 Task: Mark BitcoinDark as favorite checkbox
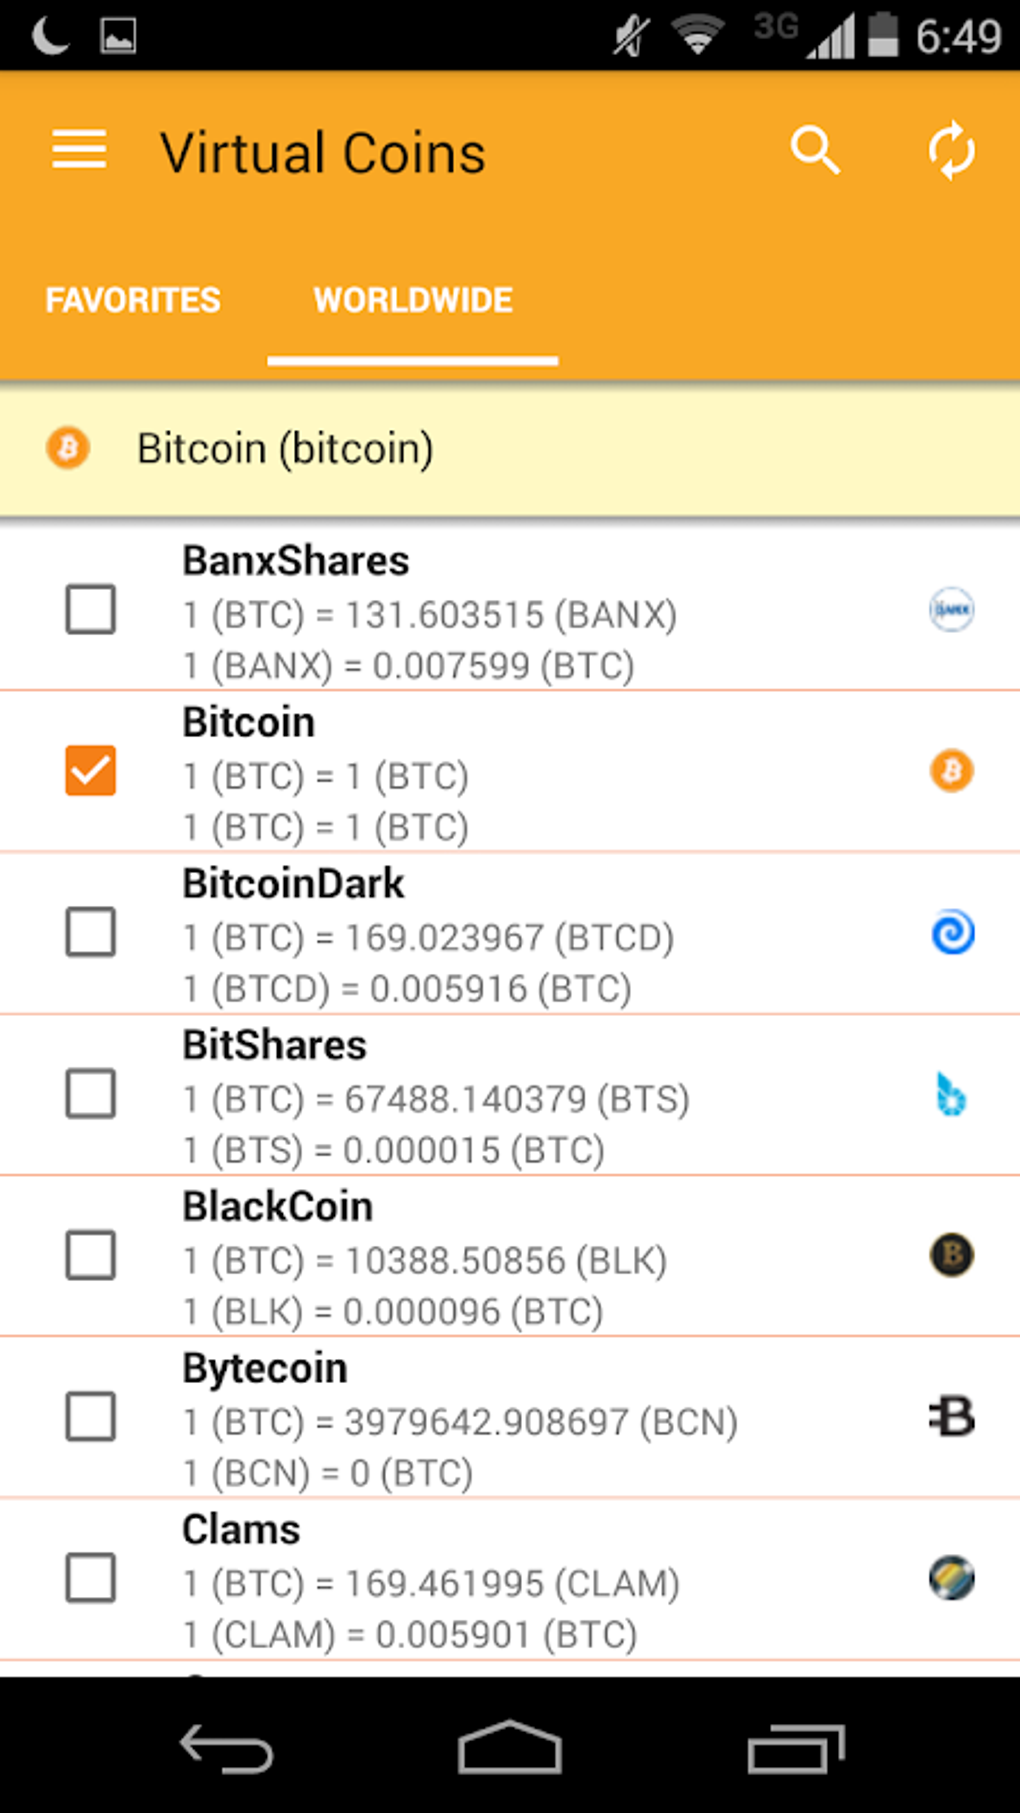91,933
